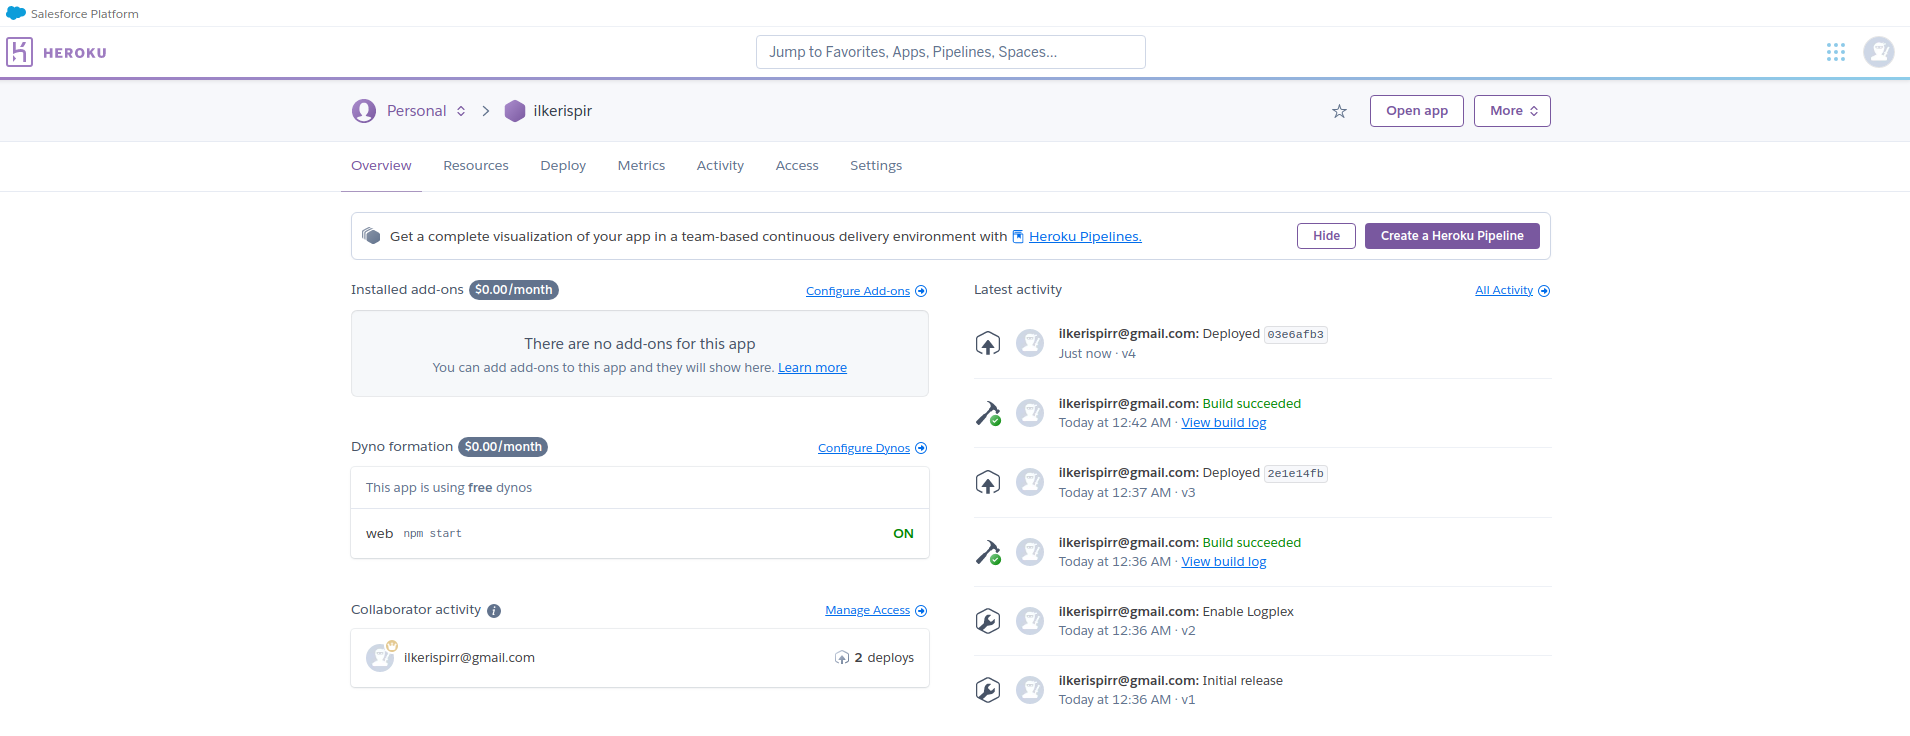The width and height of the screenshot is (1910, 736).
Task: Click the deploy icon for release v4
Action: 988,343
